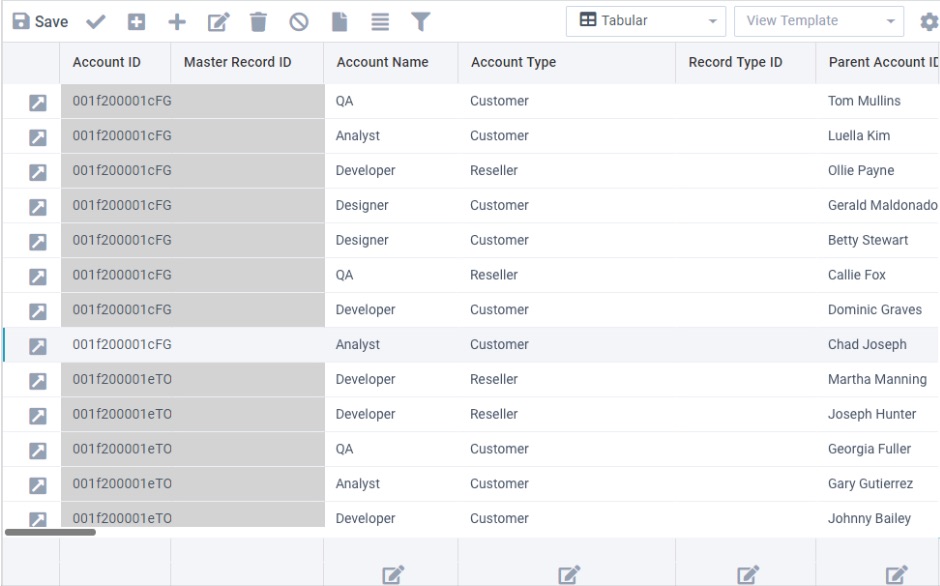Screen dimensions: 940x586
Task: Sort by Account Name column header
Action: (x=382, y=62)
